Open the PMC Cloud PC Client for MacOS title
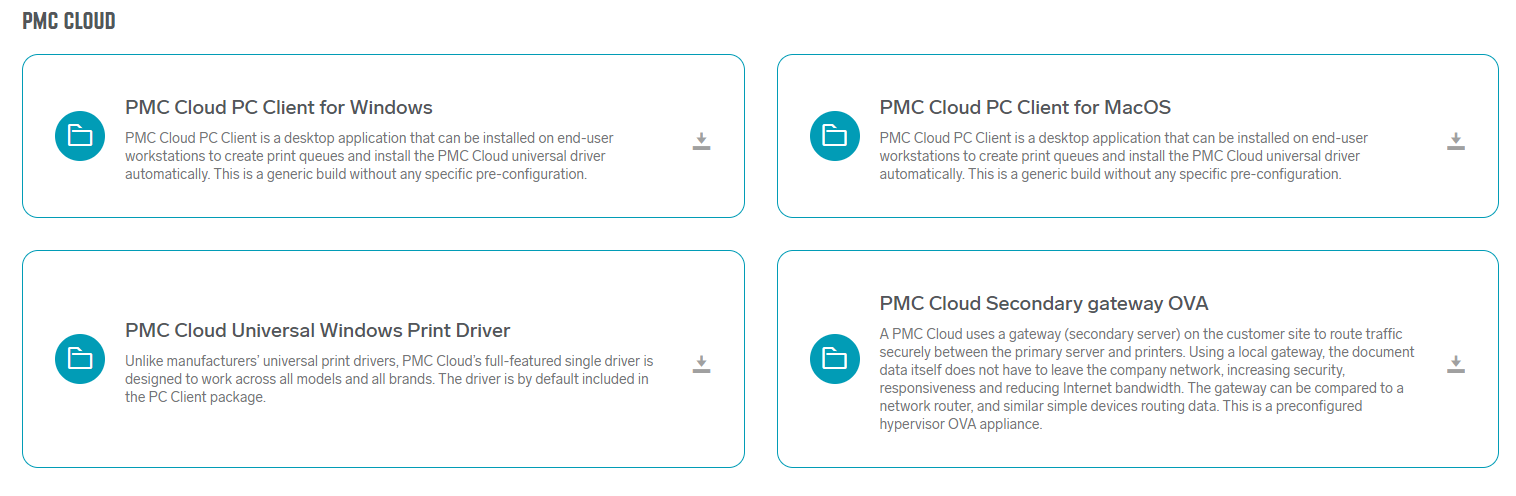 click(x=1025, y=107)
